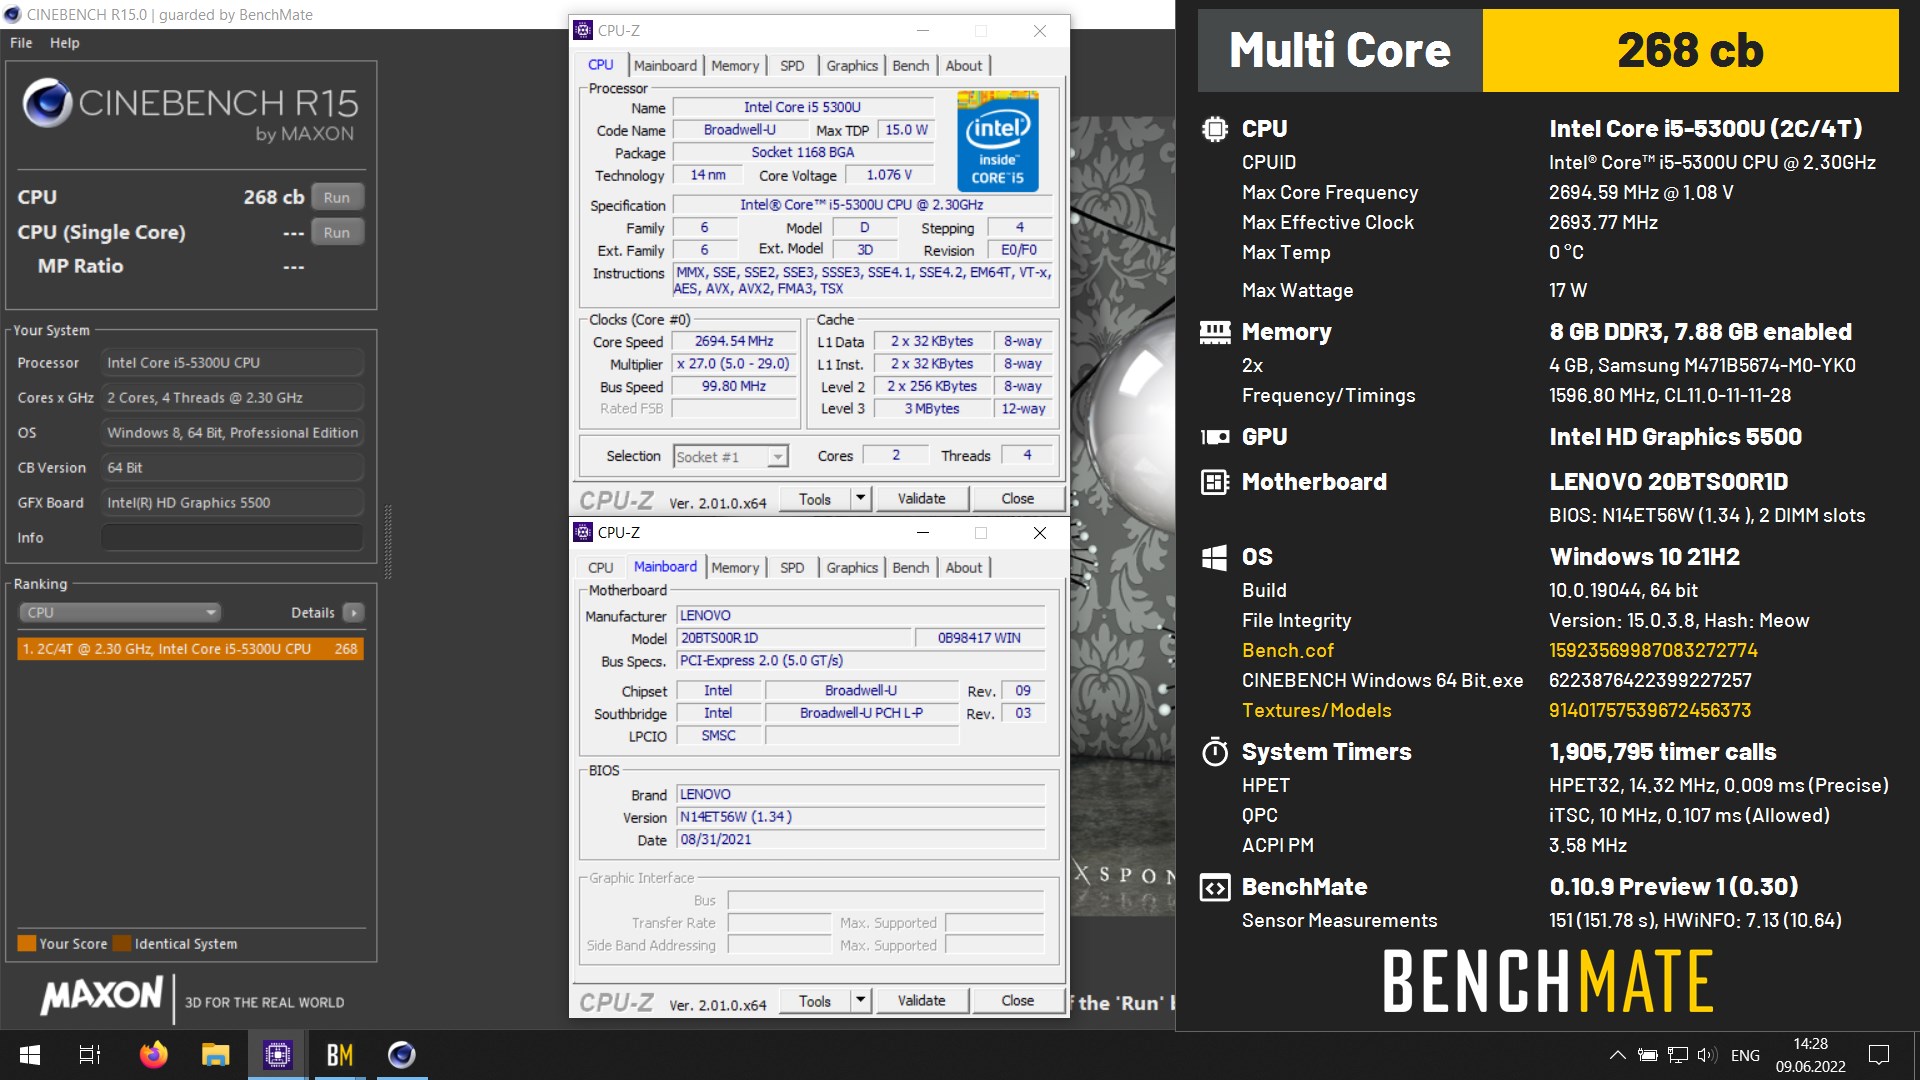Click upper CPU-Z window title icon
Image resolution: width=1920 pixels, height=1080 pixels.
(x=583, y=31)
